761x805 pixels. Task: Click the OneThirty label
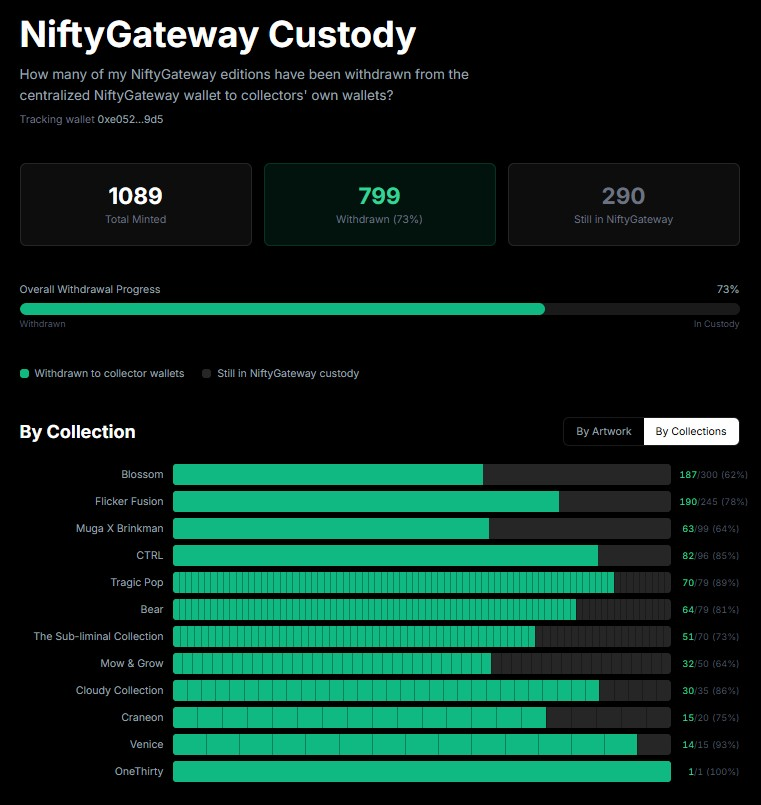click(x=139, y=771)
